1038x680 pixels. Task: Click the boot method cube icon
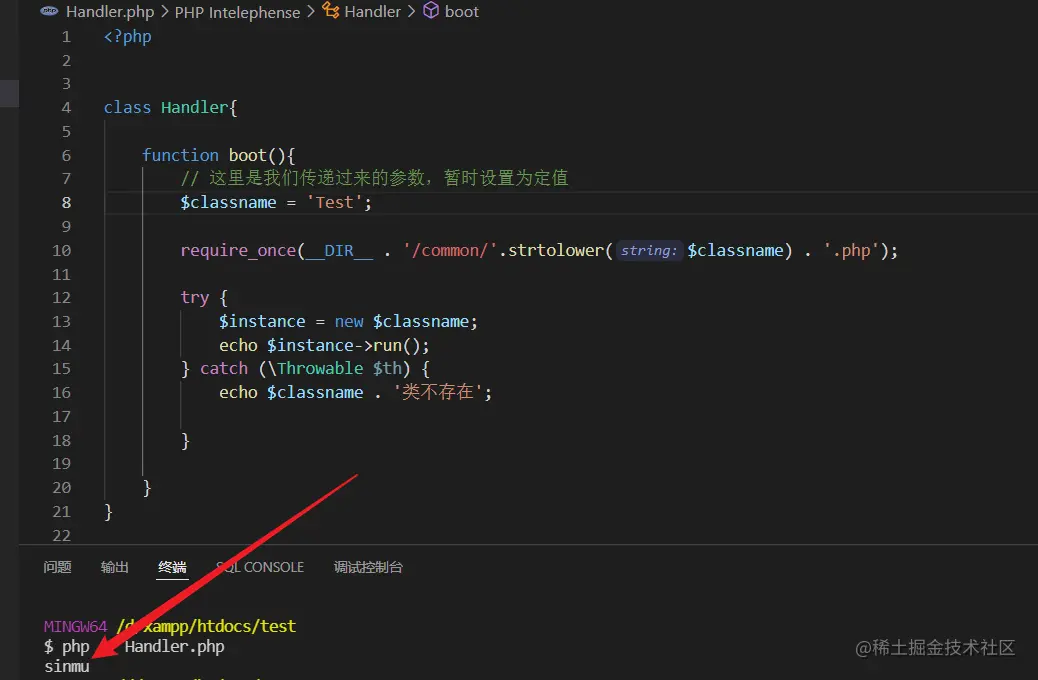point(431,10)
